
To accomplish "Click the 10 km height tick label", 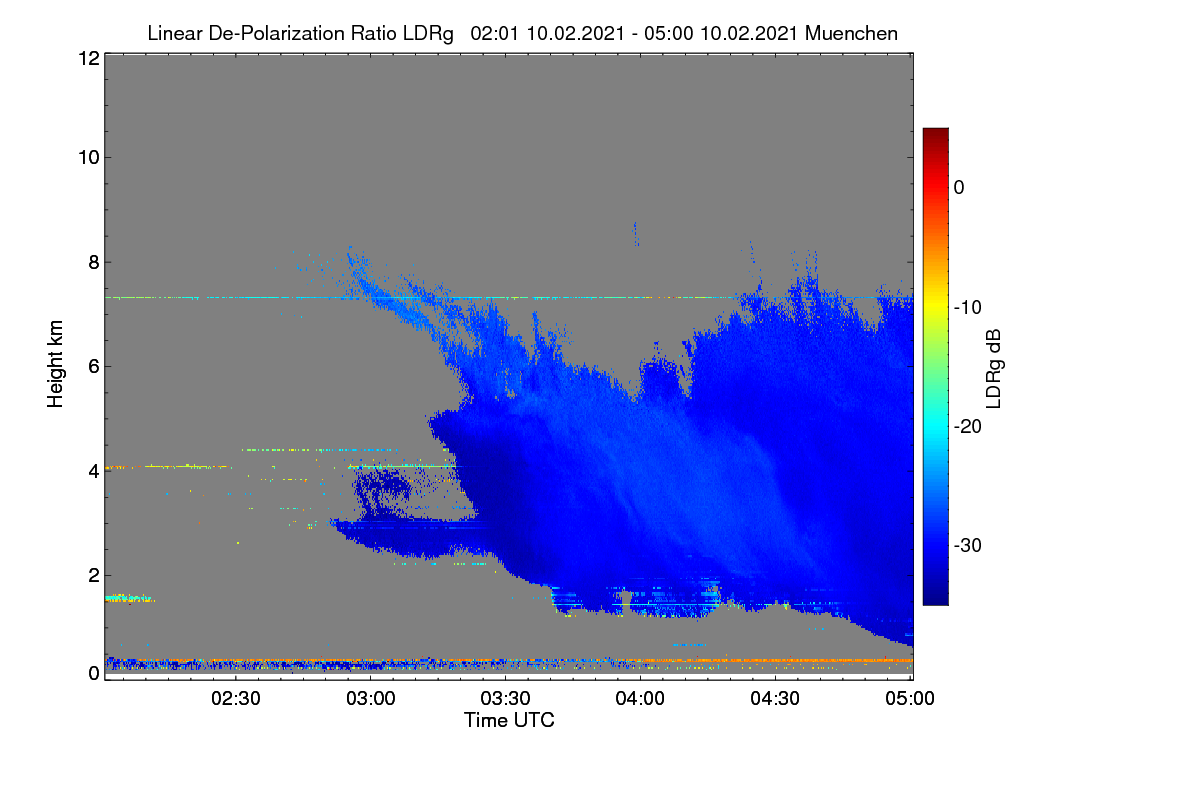I will click(x=88, y=157).
